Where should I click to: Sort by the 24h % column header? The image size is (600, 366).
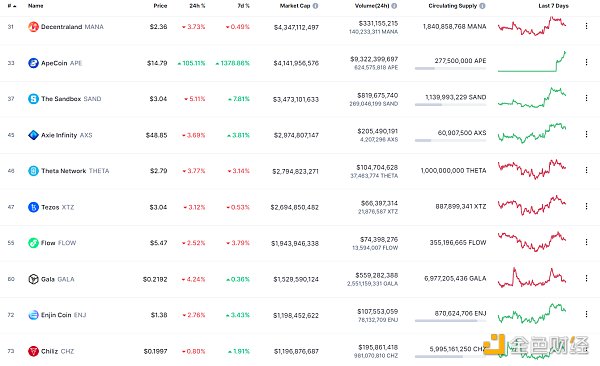pyautogui.click(x=197, y=6)
